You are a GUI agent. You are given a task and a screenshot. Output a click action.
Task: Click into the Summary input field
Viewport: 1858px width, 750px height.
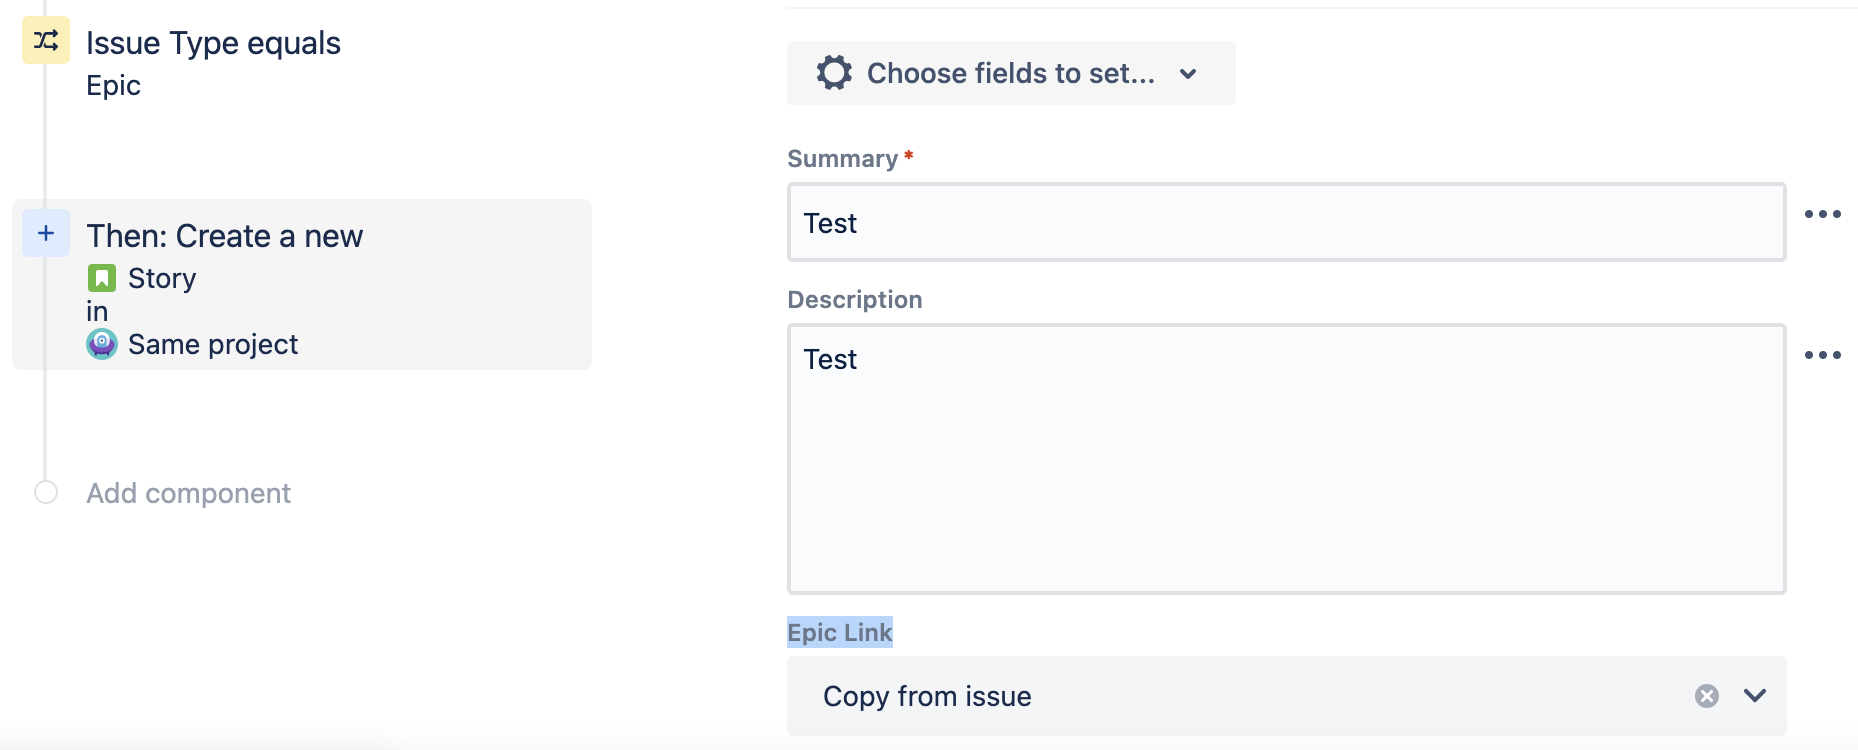(x=1286, y=222)
